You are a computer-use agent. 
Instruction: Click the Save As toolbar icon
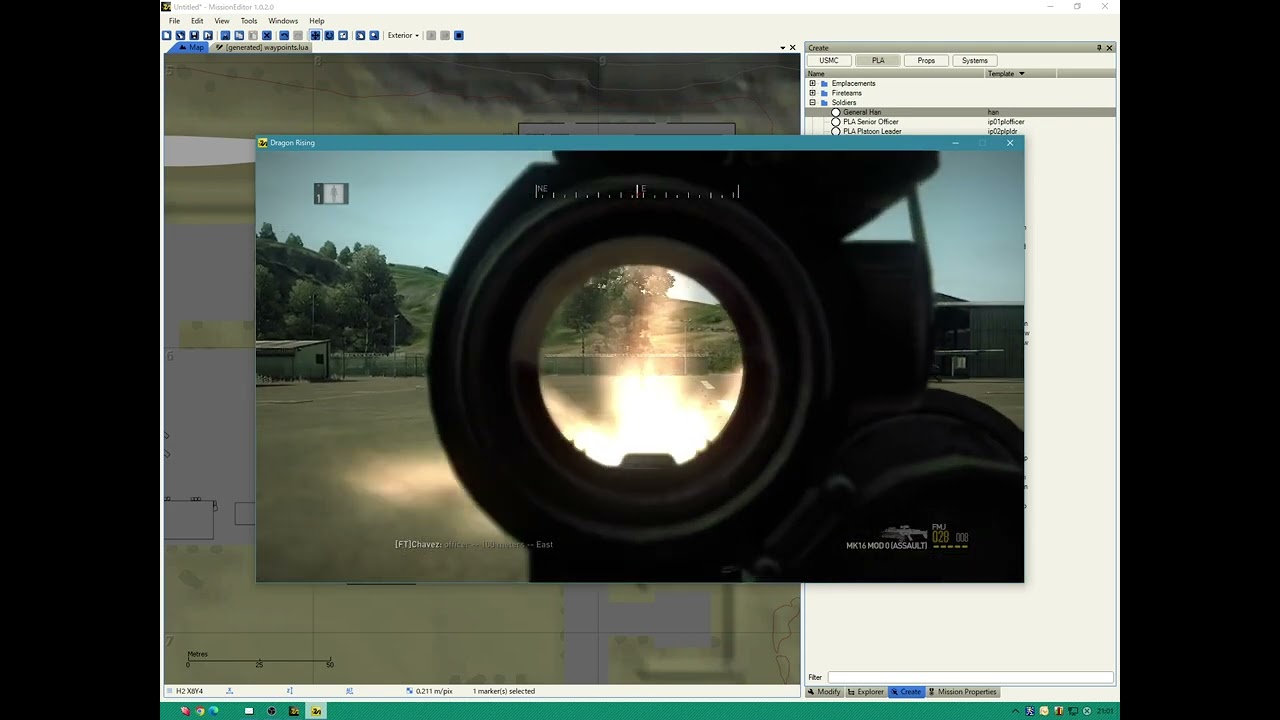208,35
